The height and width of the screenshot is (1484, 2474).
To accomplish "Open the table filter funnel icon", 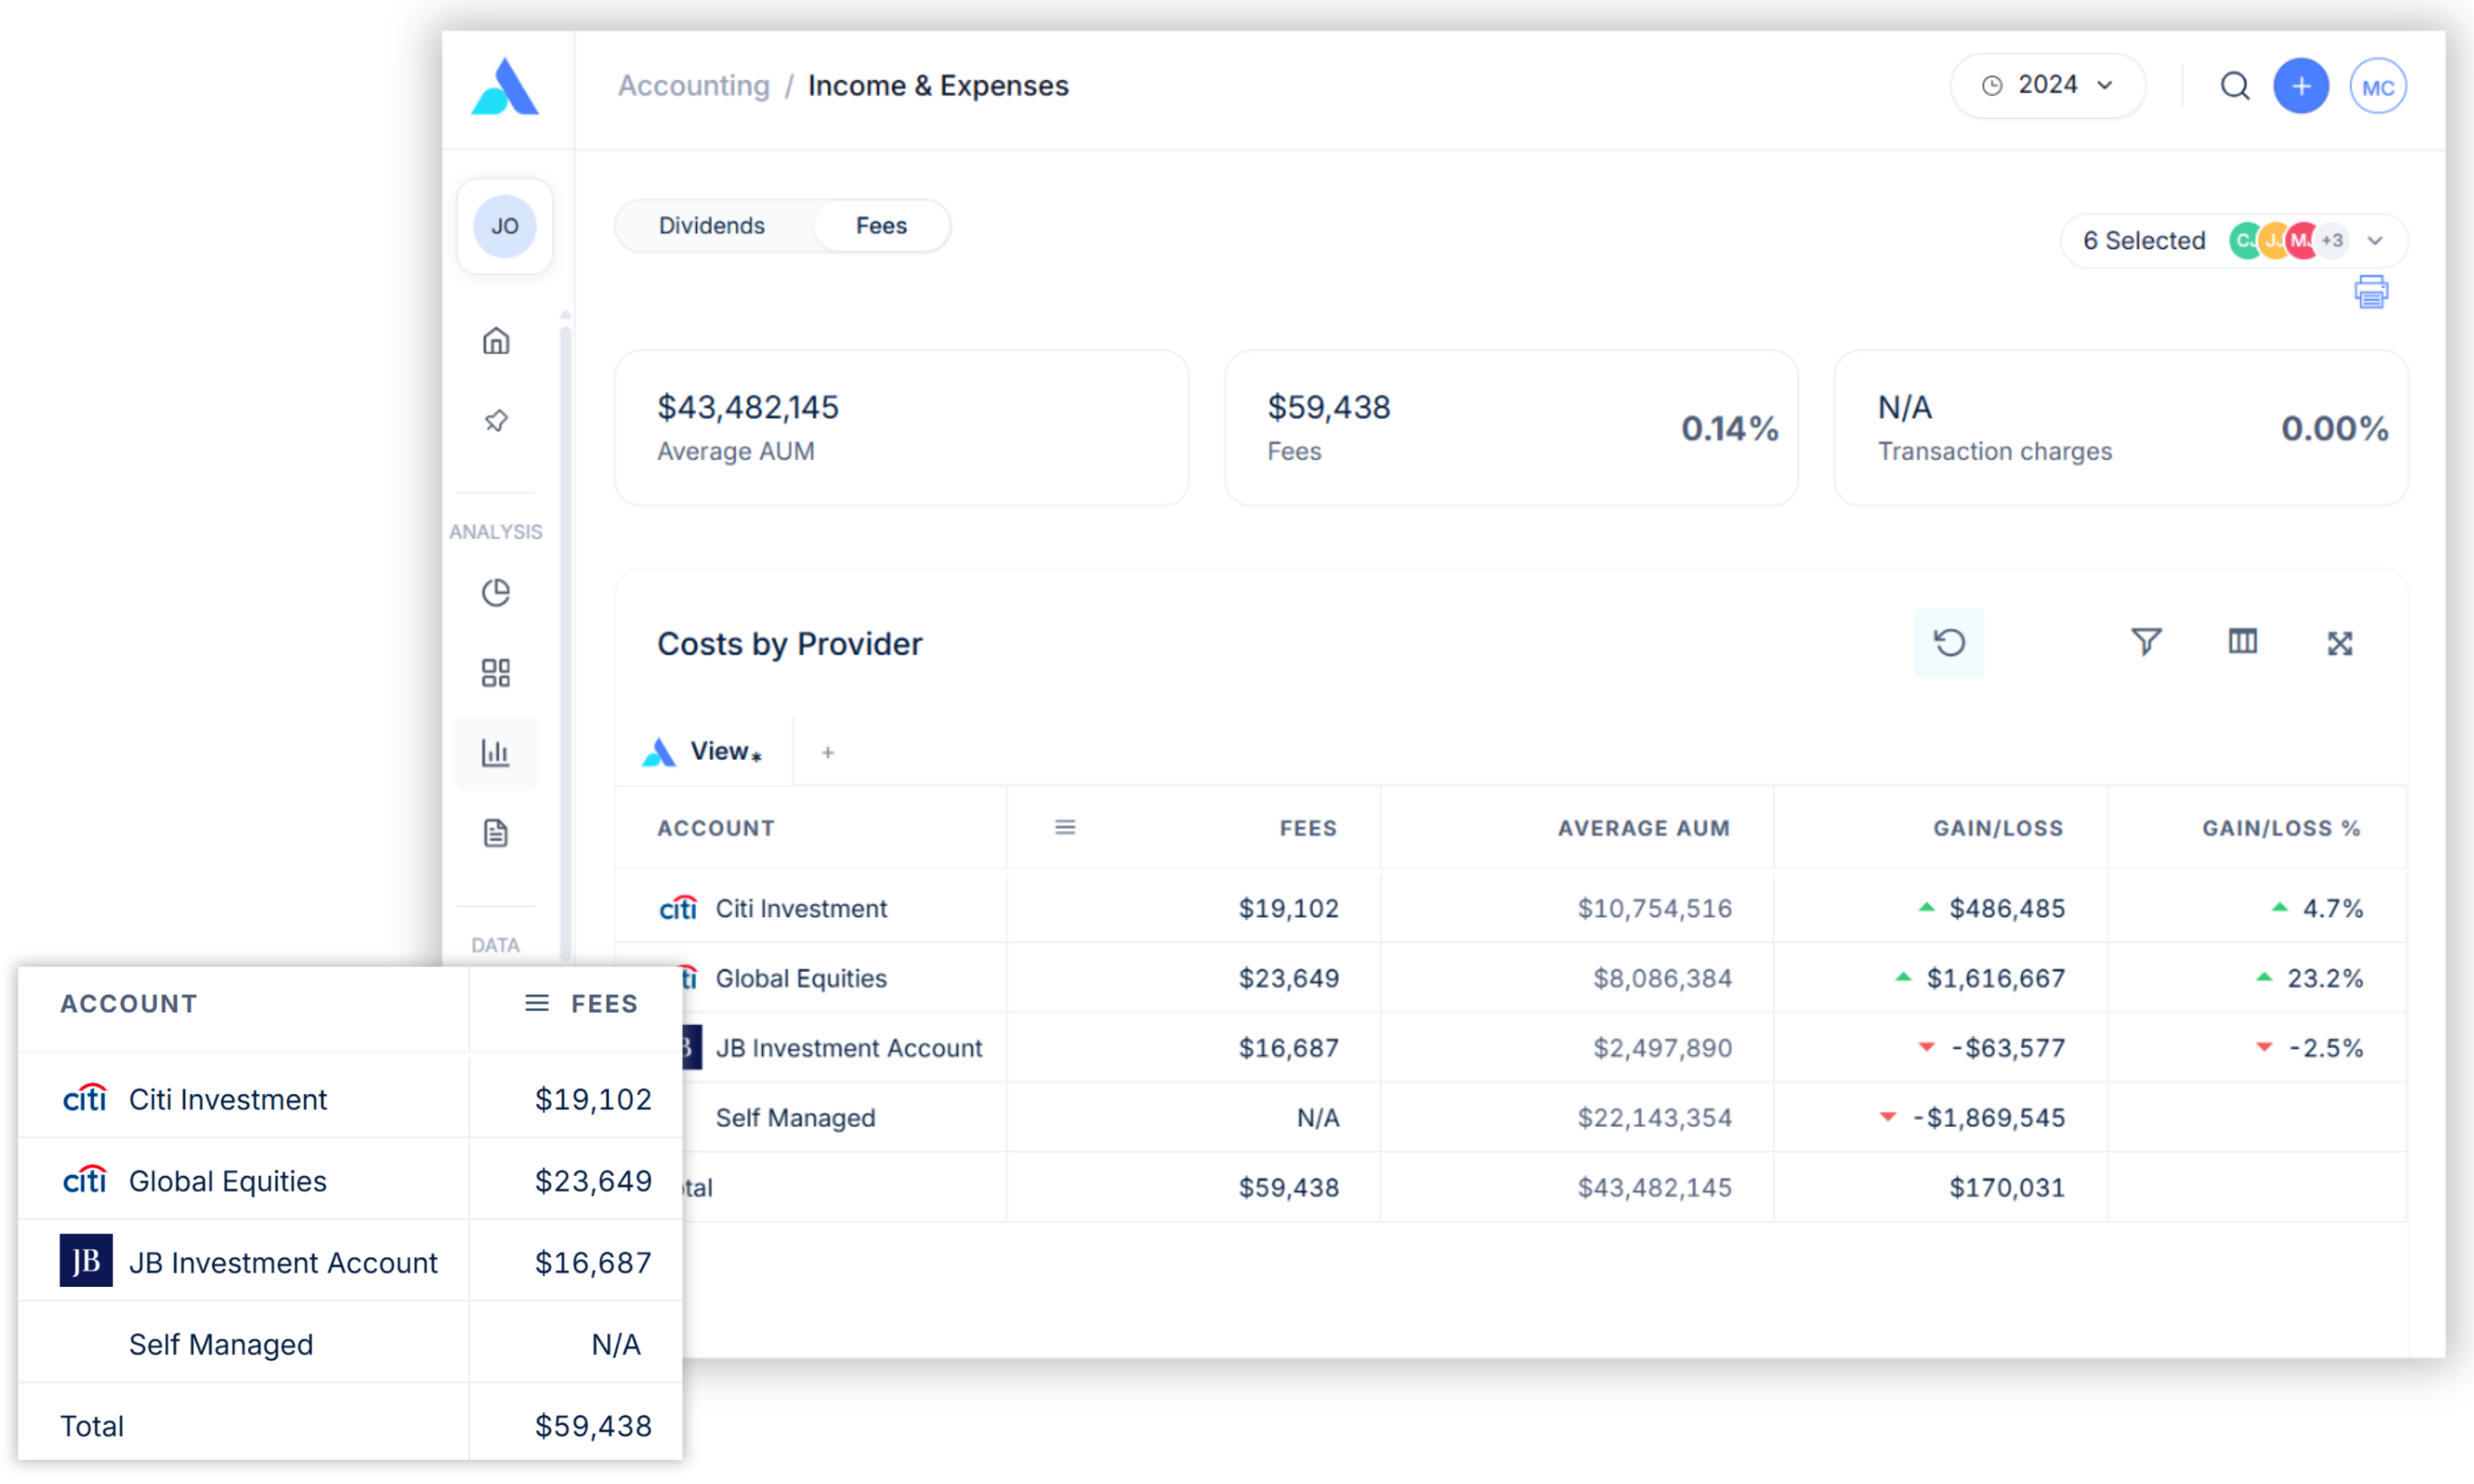I will pyautogui.click(x=2146, y=642).
